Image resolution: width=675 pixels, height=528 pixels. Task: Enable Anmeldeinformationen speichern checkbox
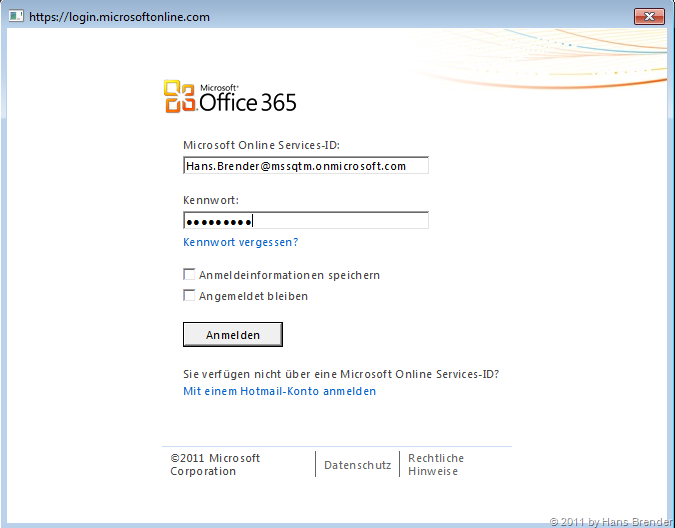189,275
